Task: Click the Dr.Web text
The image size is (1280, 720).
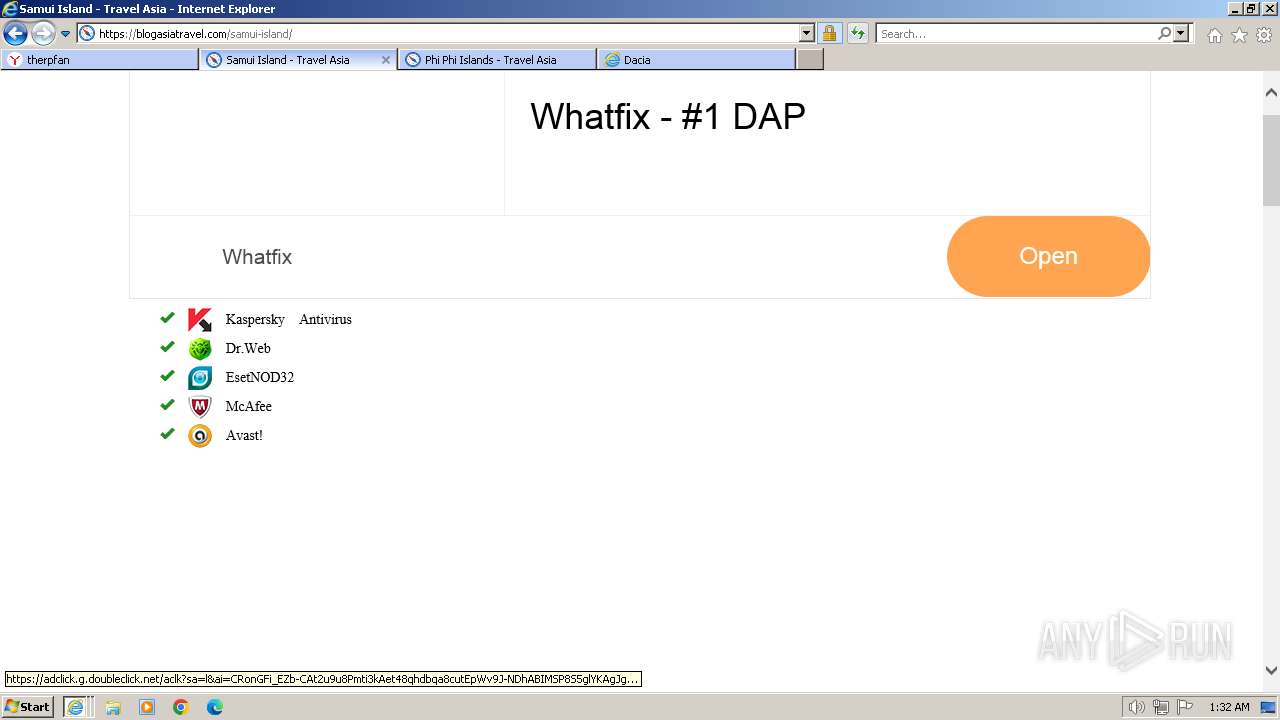Action: tap(248, 349)
